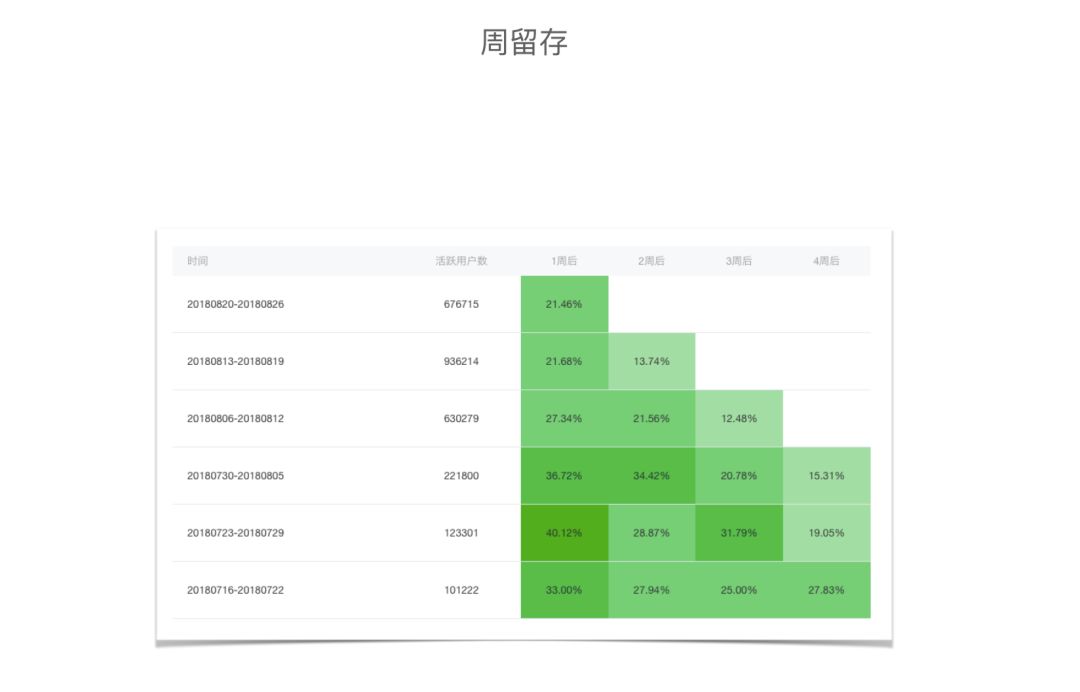The image size is (1080, 692).
Task: Click the 20.78% retention cell
Action: coord(739,476)
